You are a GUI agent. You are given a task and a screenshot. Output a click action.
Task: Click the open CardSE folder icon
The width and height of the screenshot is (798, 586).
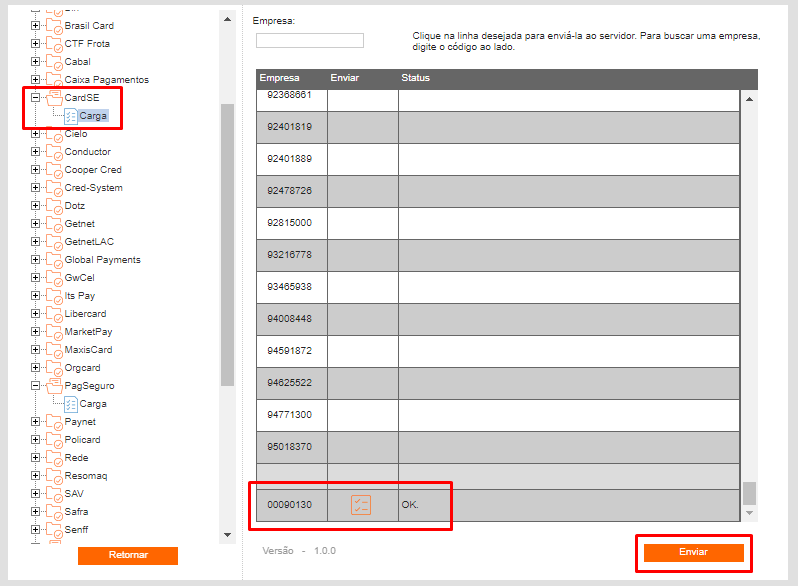[x=54, y=98]
